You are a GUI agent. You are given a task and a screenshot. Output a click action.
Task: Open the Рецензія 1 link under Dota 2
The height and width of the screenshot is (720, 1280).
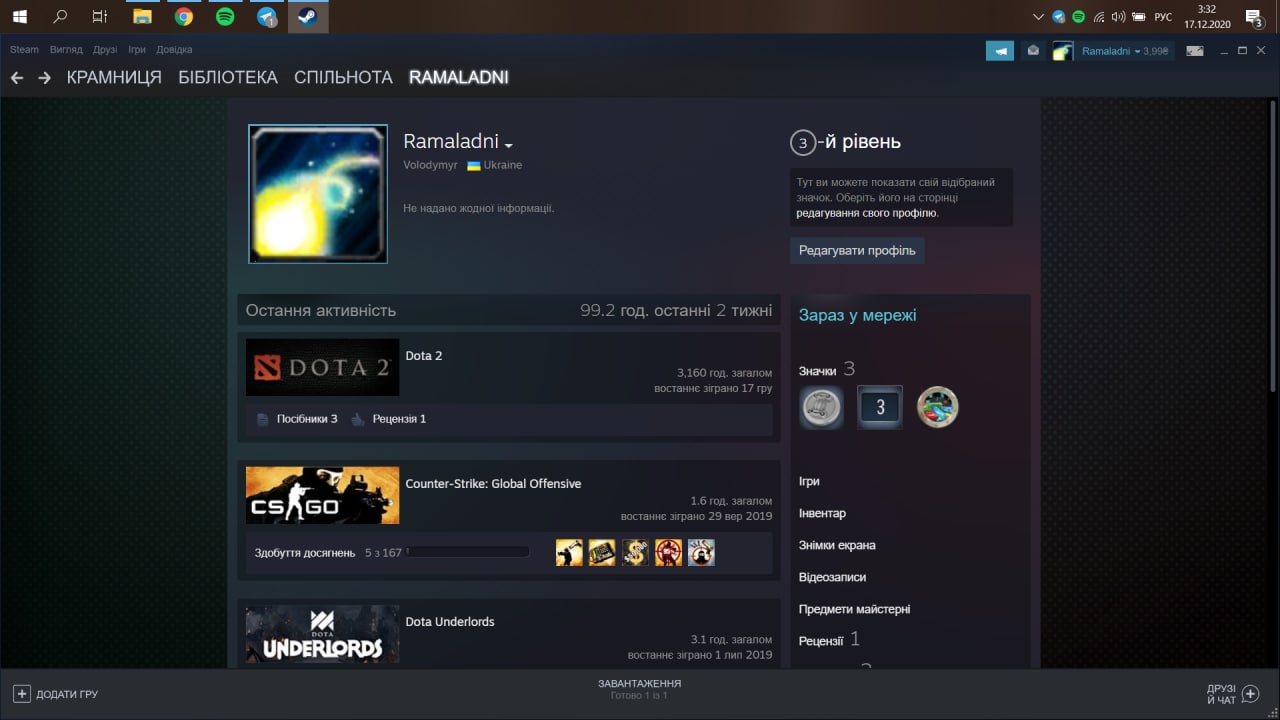[x=399, y=419]
